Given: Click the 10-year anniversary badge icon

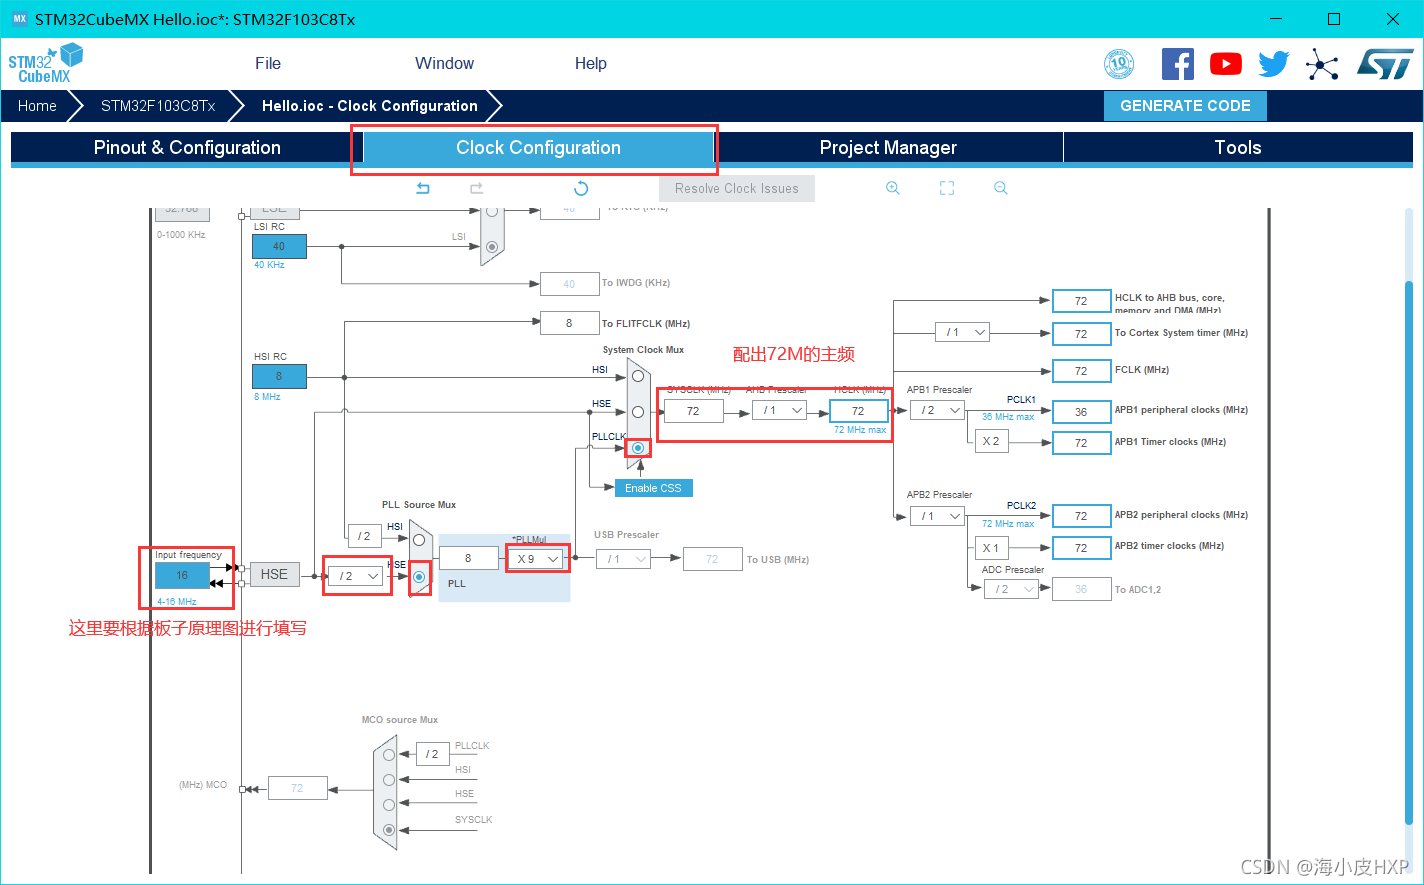Looking at the screenshot, I should (x=1119, y=64).
